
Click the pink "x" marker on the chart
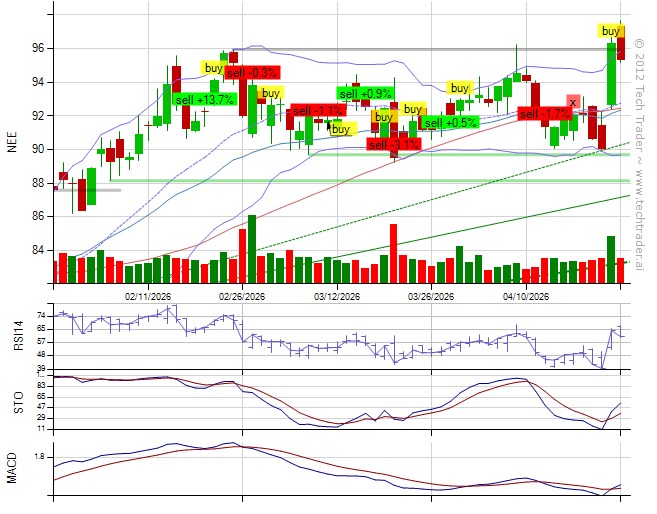pos(573,101)
